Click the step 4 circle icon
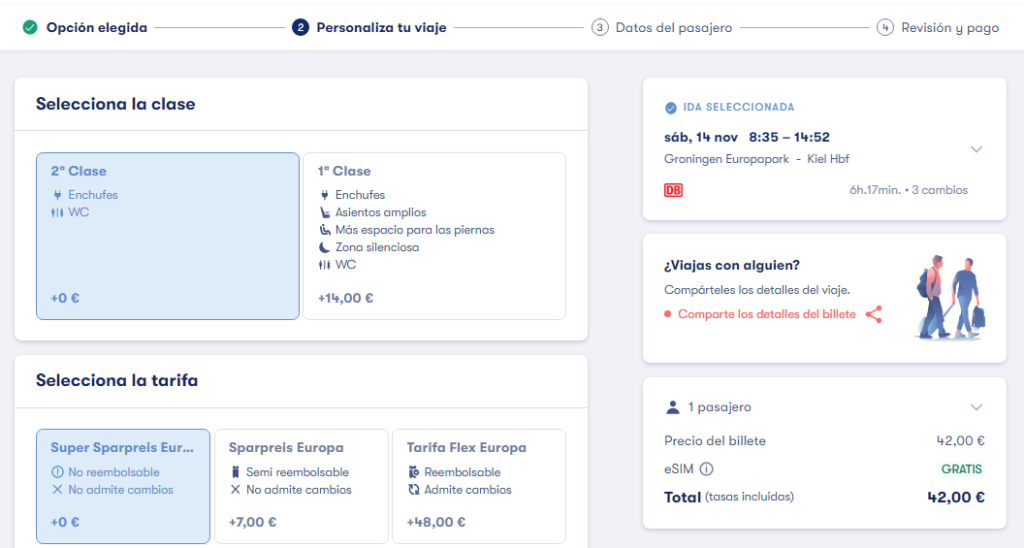The height and width of the screenshot is (548, 1024). [x=885, y=27]
